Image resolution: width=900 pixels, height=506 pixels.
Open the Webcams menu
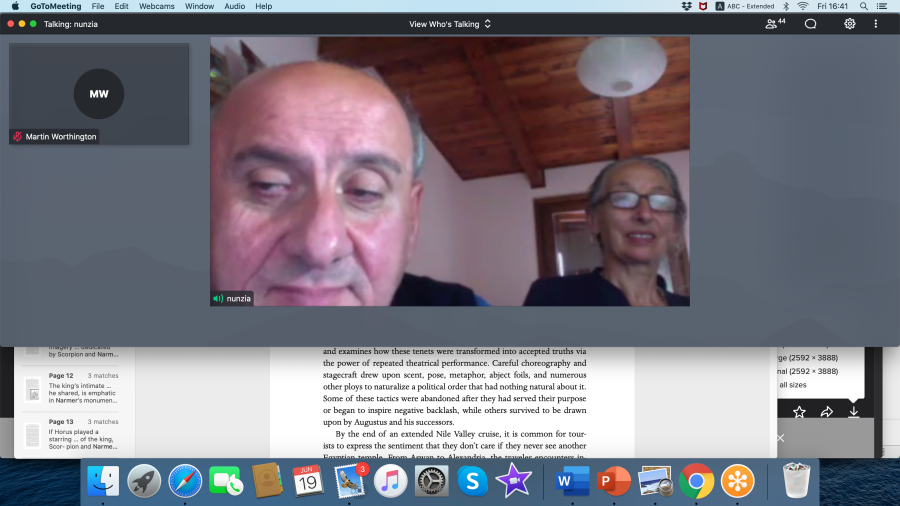pyautogui.click(x=157, y=6)
